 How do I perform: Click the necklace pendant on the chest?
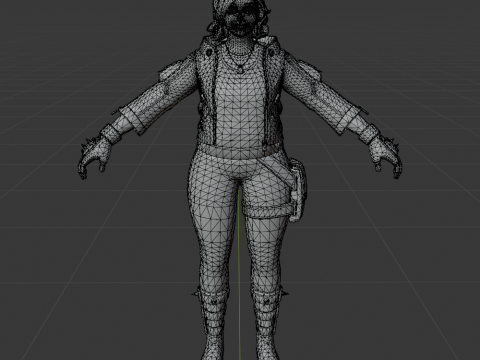(x=240, y=70)
